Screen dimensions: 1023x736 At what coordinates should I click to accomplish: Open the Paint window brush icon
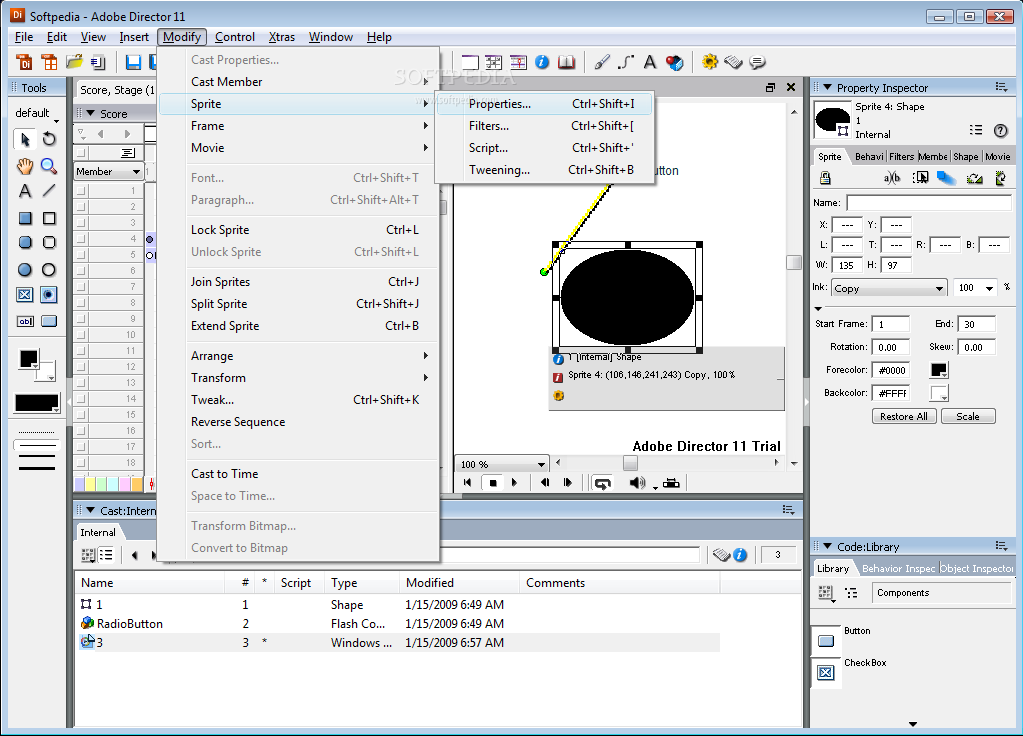(602, 62)
